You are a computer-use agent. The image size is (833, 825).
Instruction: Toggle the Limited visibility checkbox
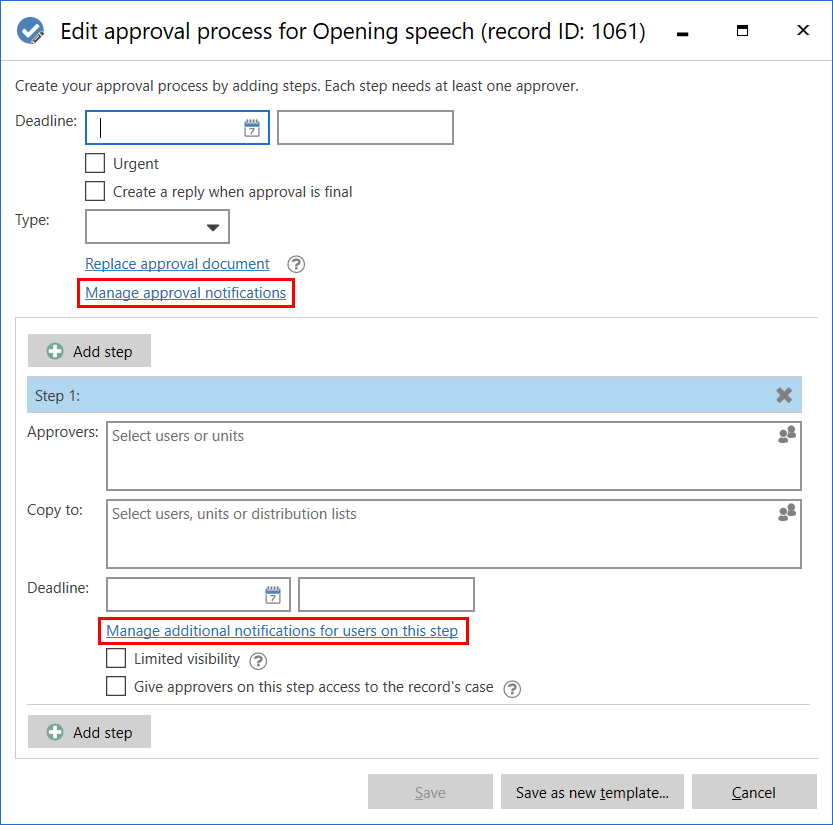(116, 659)
